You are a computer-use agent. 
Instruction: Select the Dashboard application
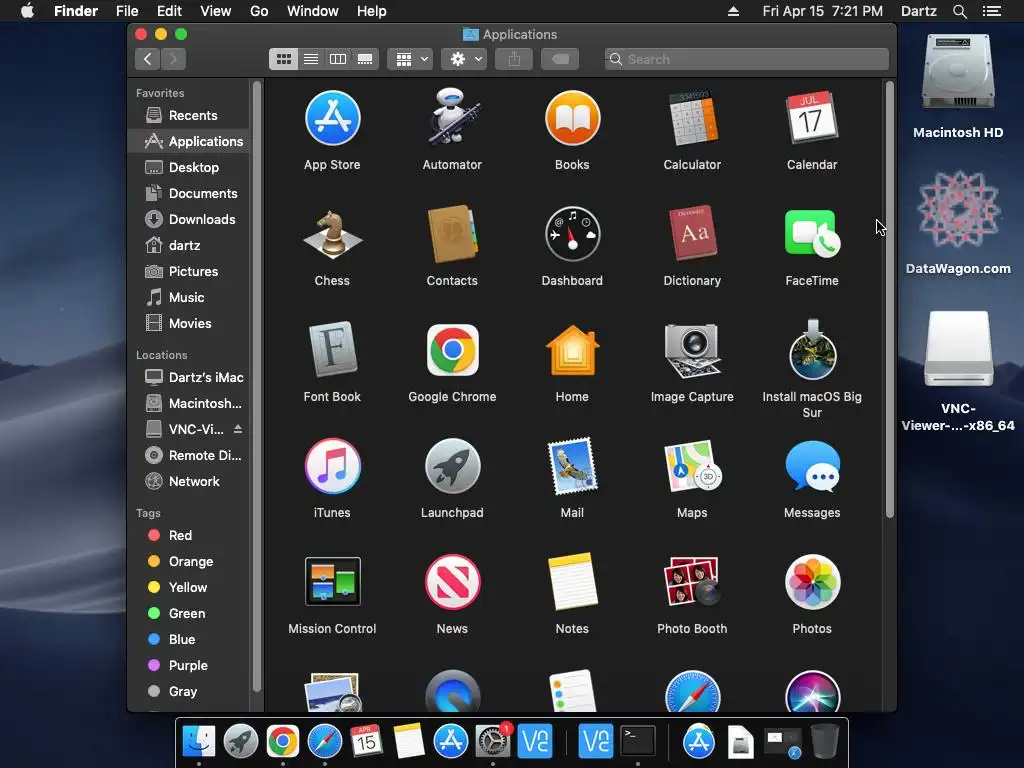572,234
